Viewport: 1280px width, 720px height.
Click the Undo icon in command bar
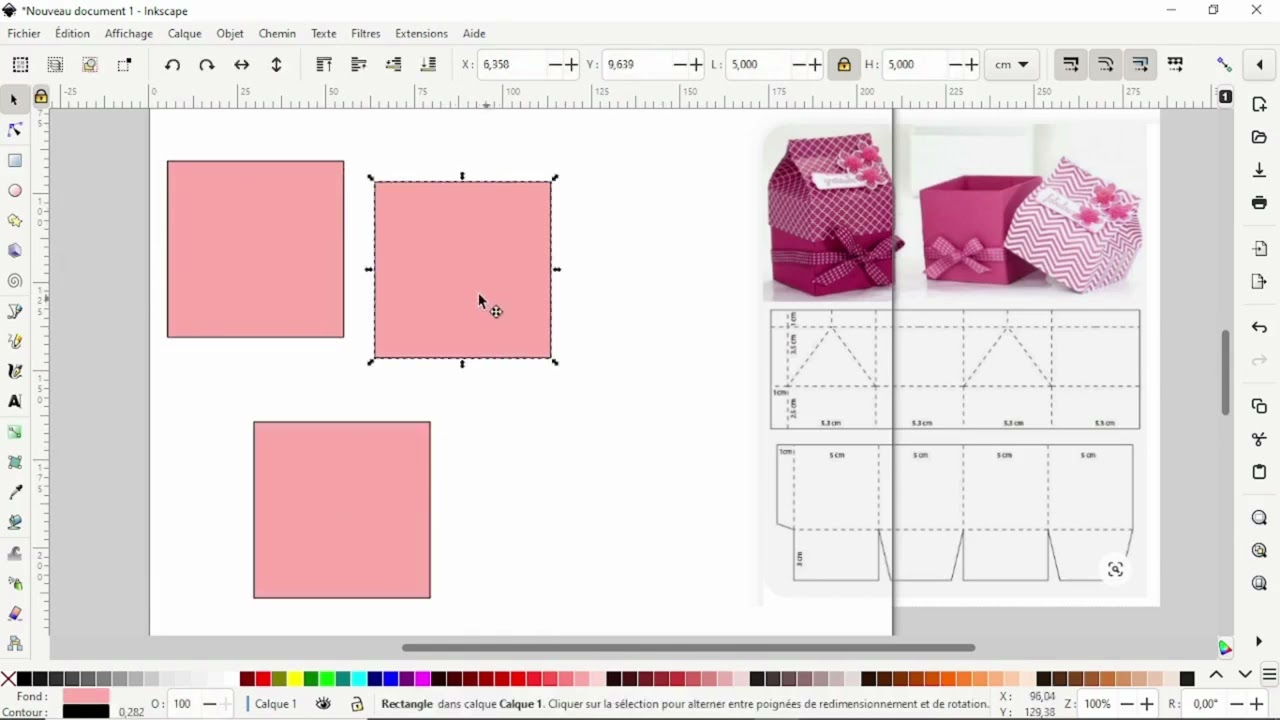click(x=1259, y=327)
